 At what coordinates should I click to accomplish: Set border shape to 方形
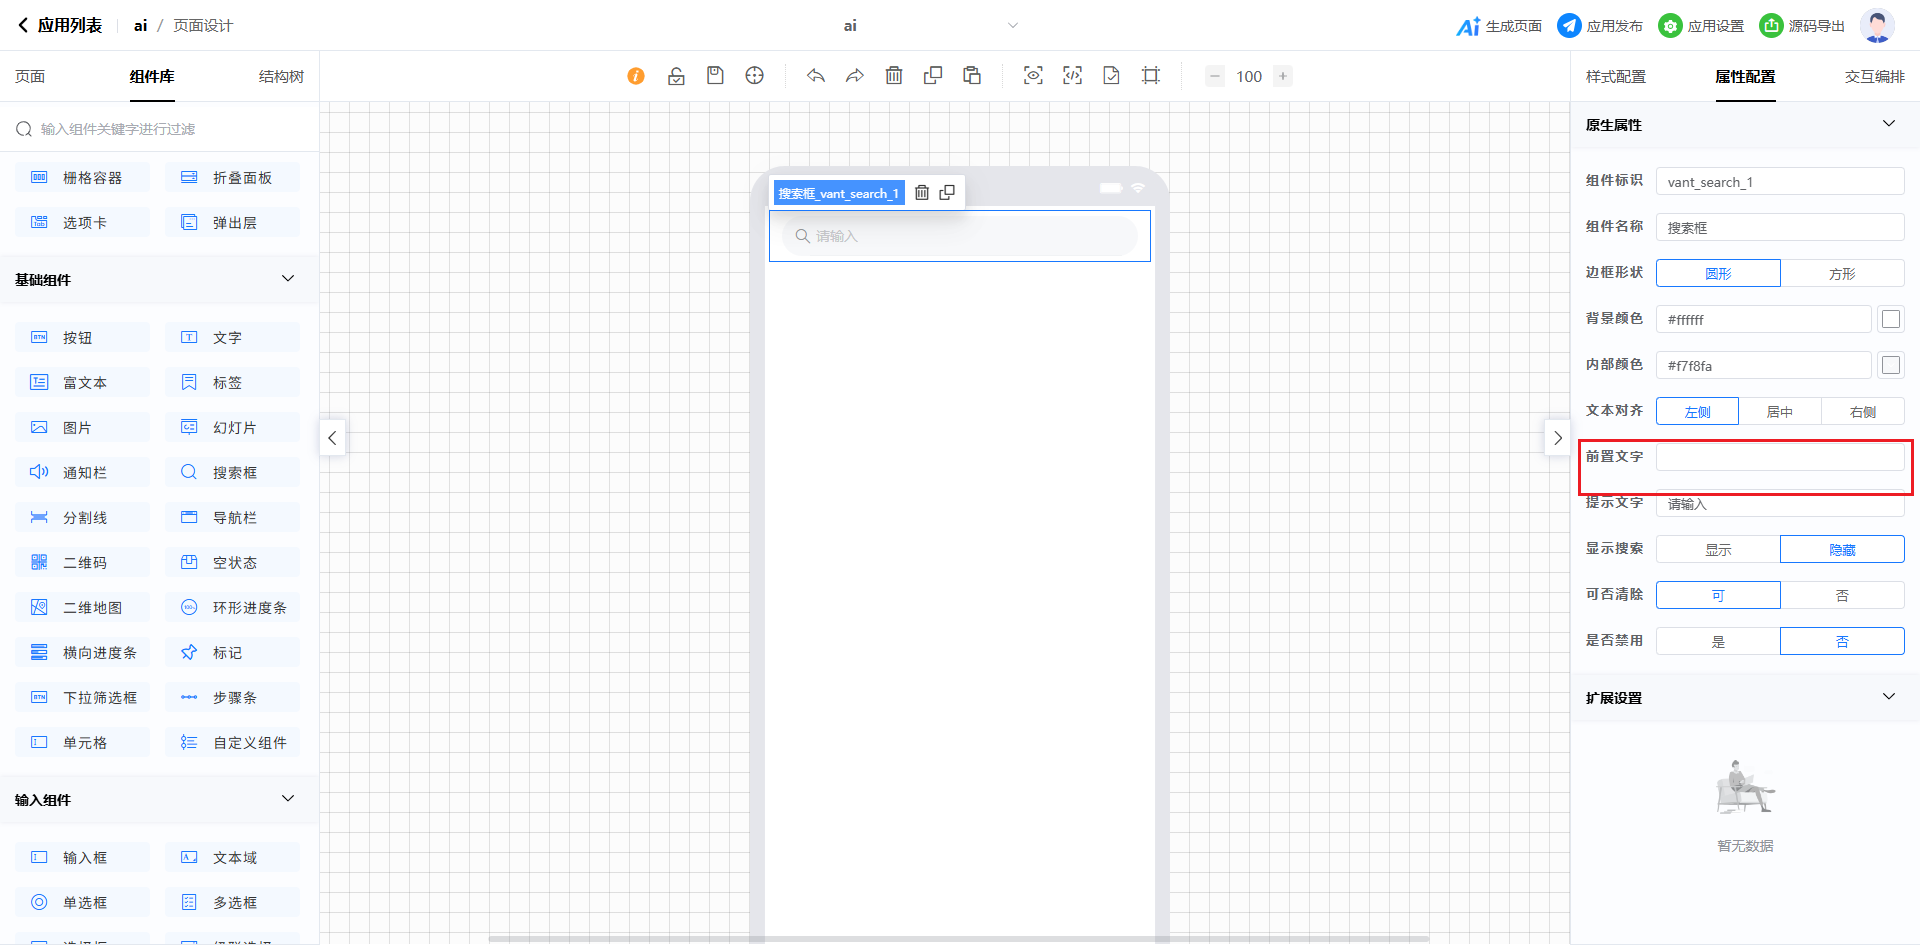(x=1841, y=273)
